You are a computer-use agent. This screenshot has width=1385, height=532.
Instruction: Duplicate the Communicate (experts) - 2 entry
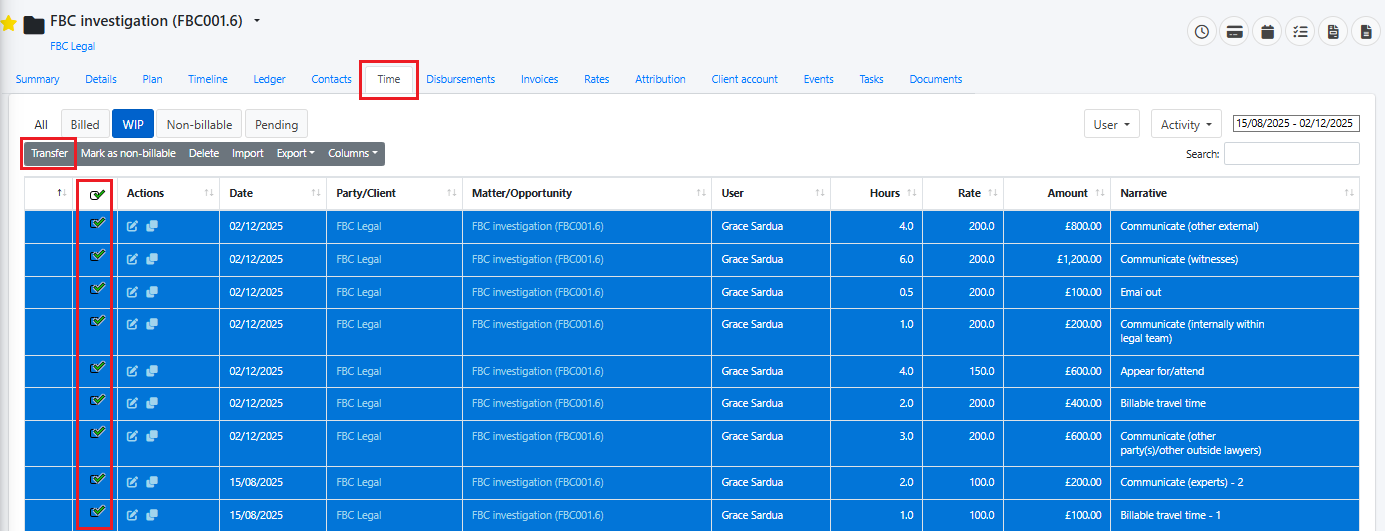(x=152, y=482)
